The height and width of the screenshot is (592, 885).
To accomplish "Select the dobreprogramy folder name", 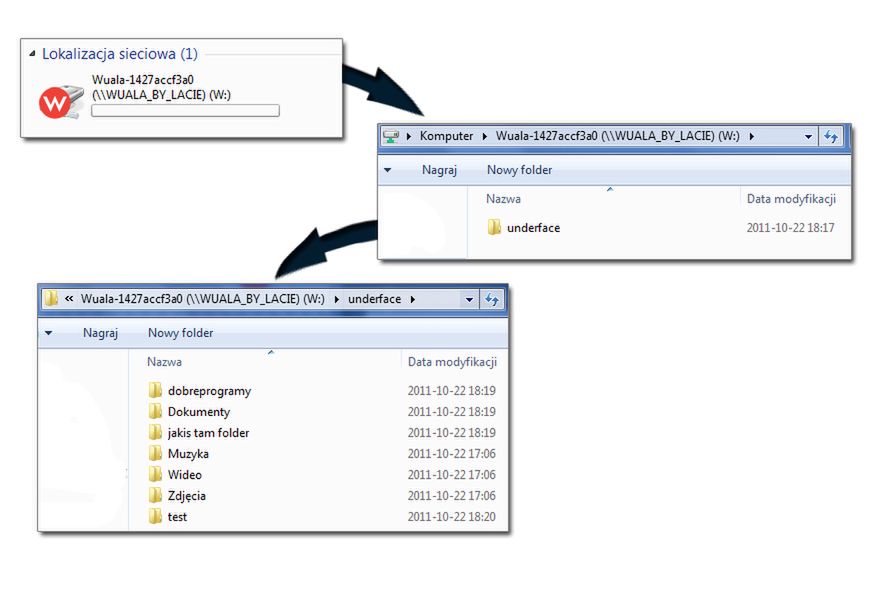I will pyautogui.click(x=209, y=391).
